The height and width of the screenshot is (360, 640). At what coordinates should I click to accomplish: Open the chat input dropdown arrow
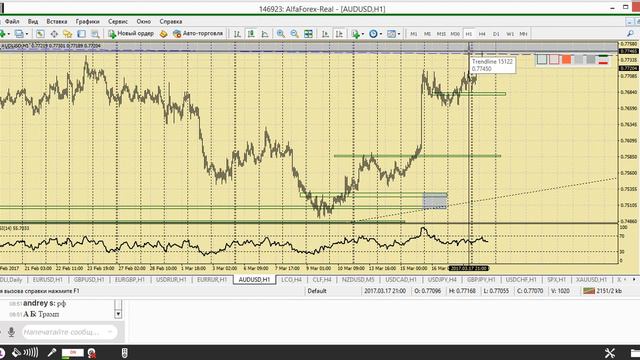(x=110, y=332)
